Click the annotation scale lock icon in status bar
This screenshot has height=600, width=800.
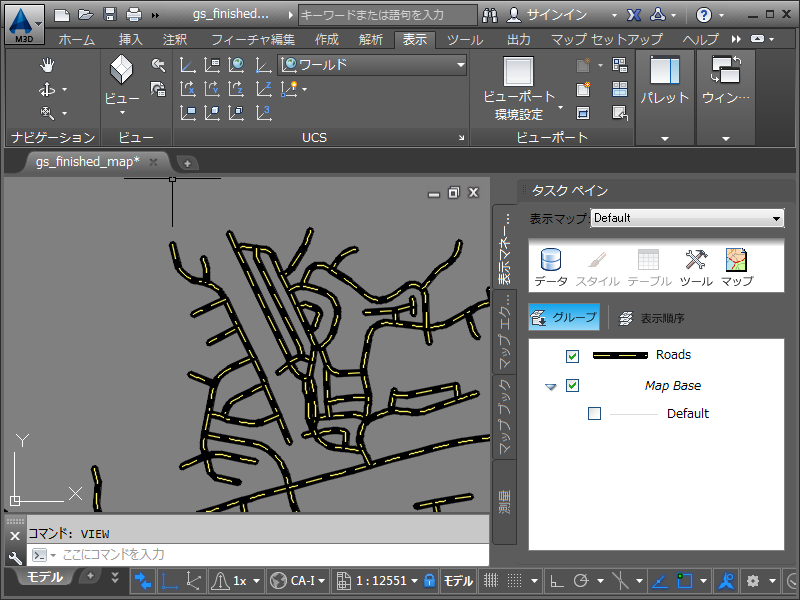429,581
